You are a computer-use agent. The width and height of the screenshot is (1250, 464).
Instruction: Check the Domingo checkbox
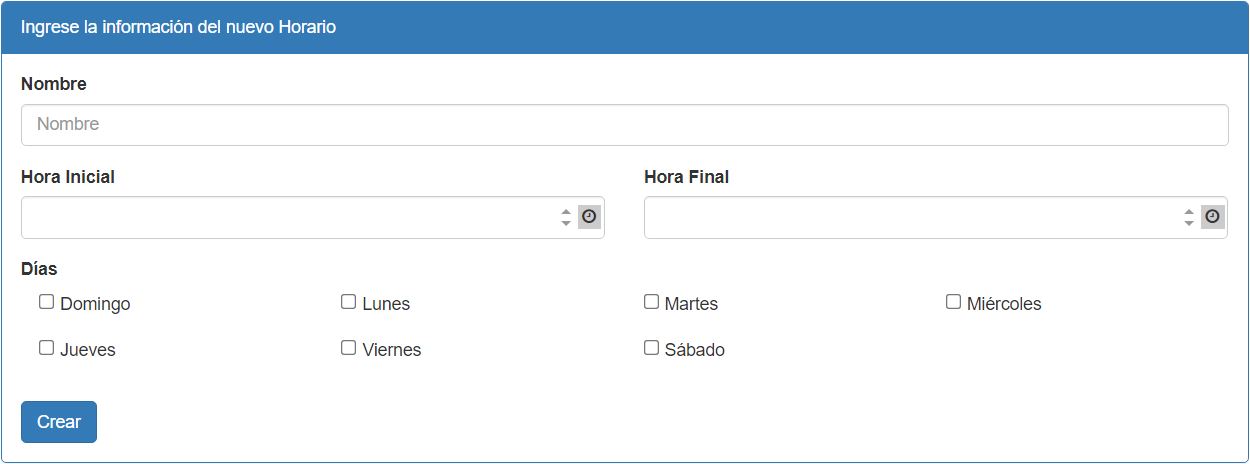tap(46, 302)
